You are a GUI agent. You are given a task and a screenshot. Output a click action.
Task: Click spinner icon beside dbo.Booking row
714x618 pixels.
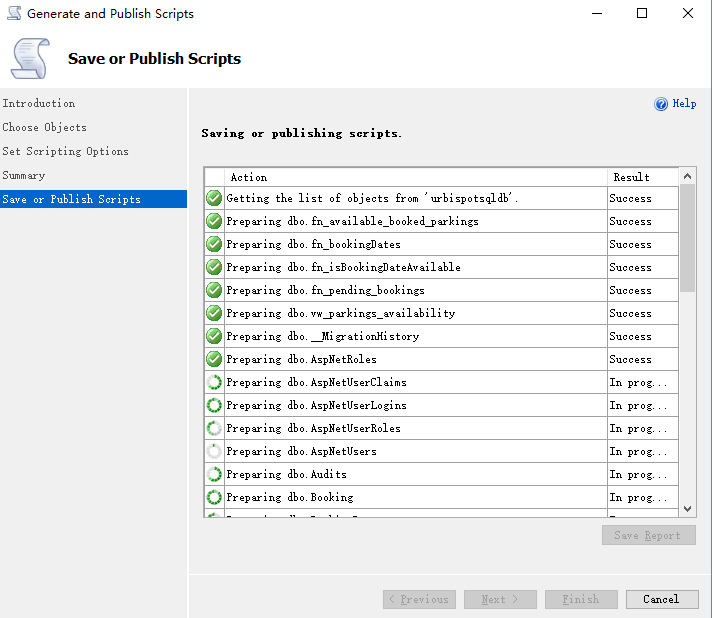[x=214, y=497]
